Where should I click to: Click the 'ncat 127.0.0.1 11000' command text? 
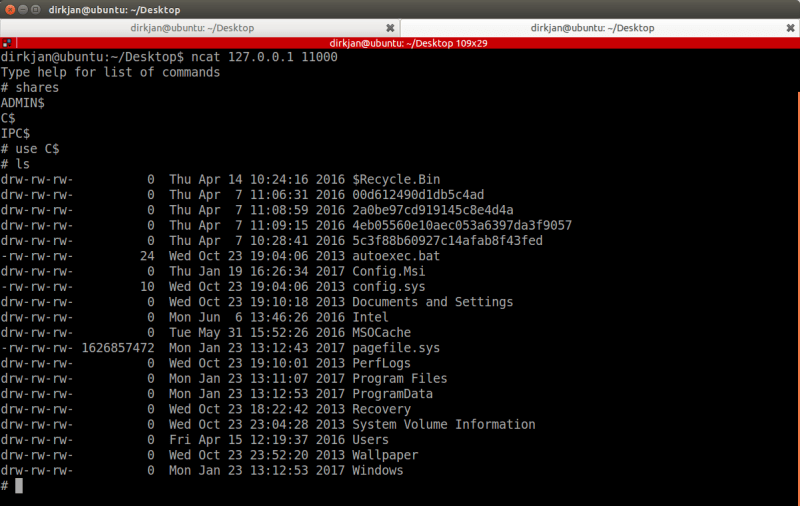264,57
